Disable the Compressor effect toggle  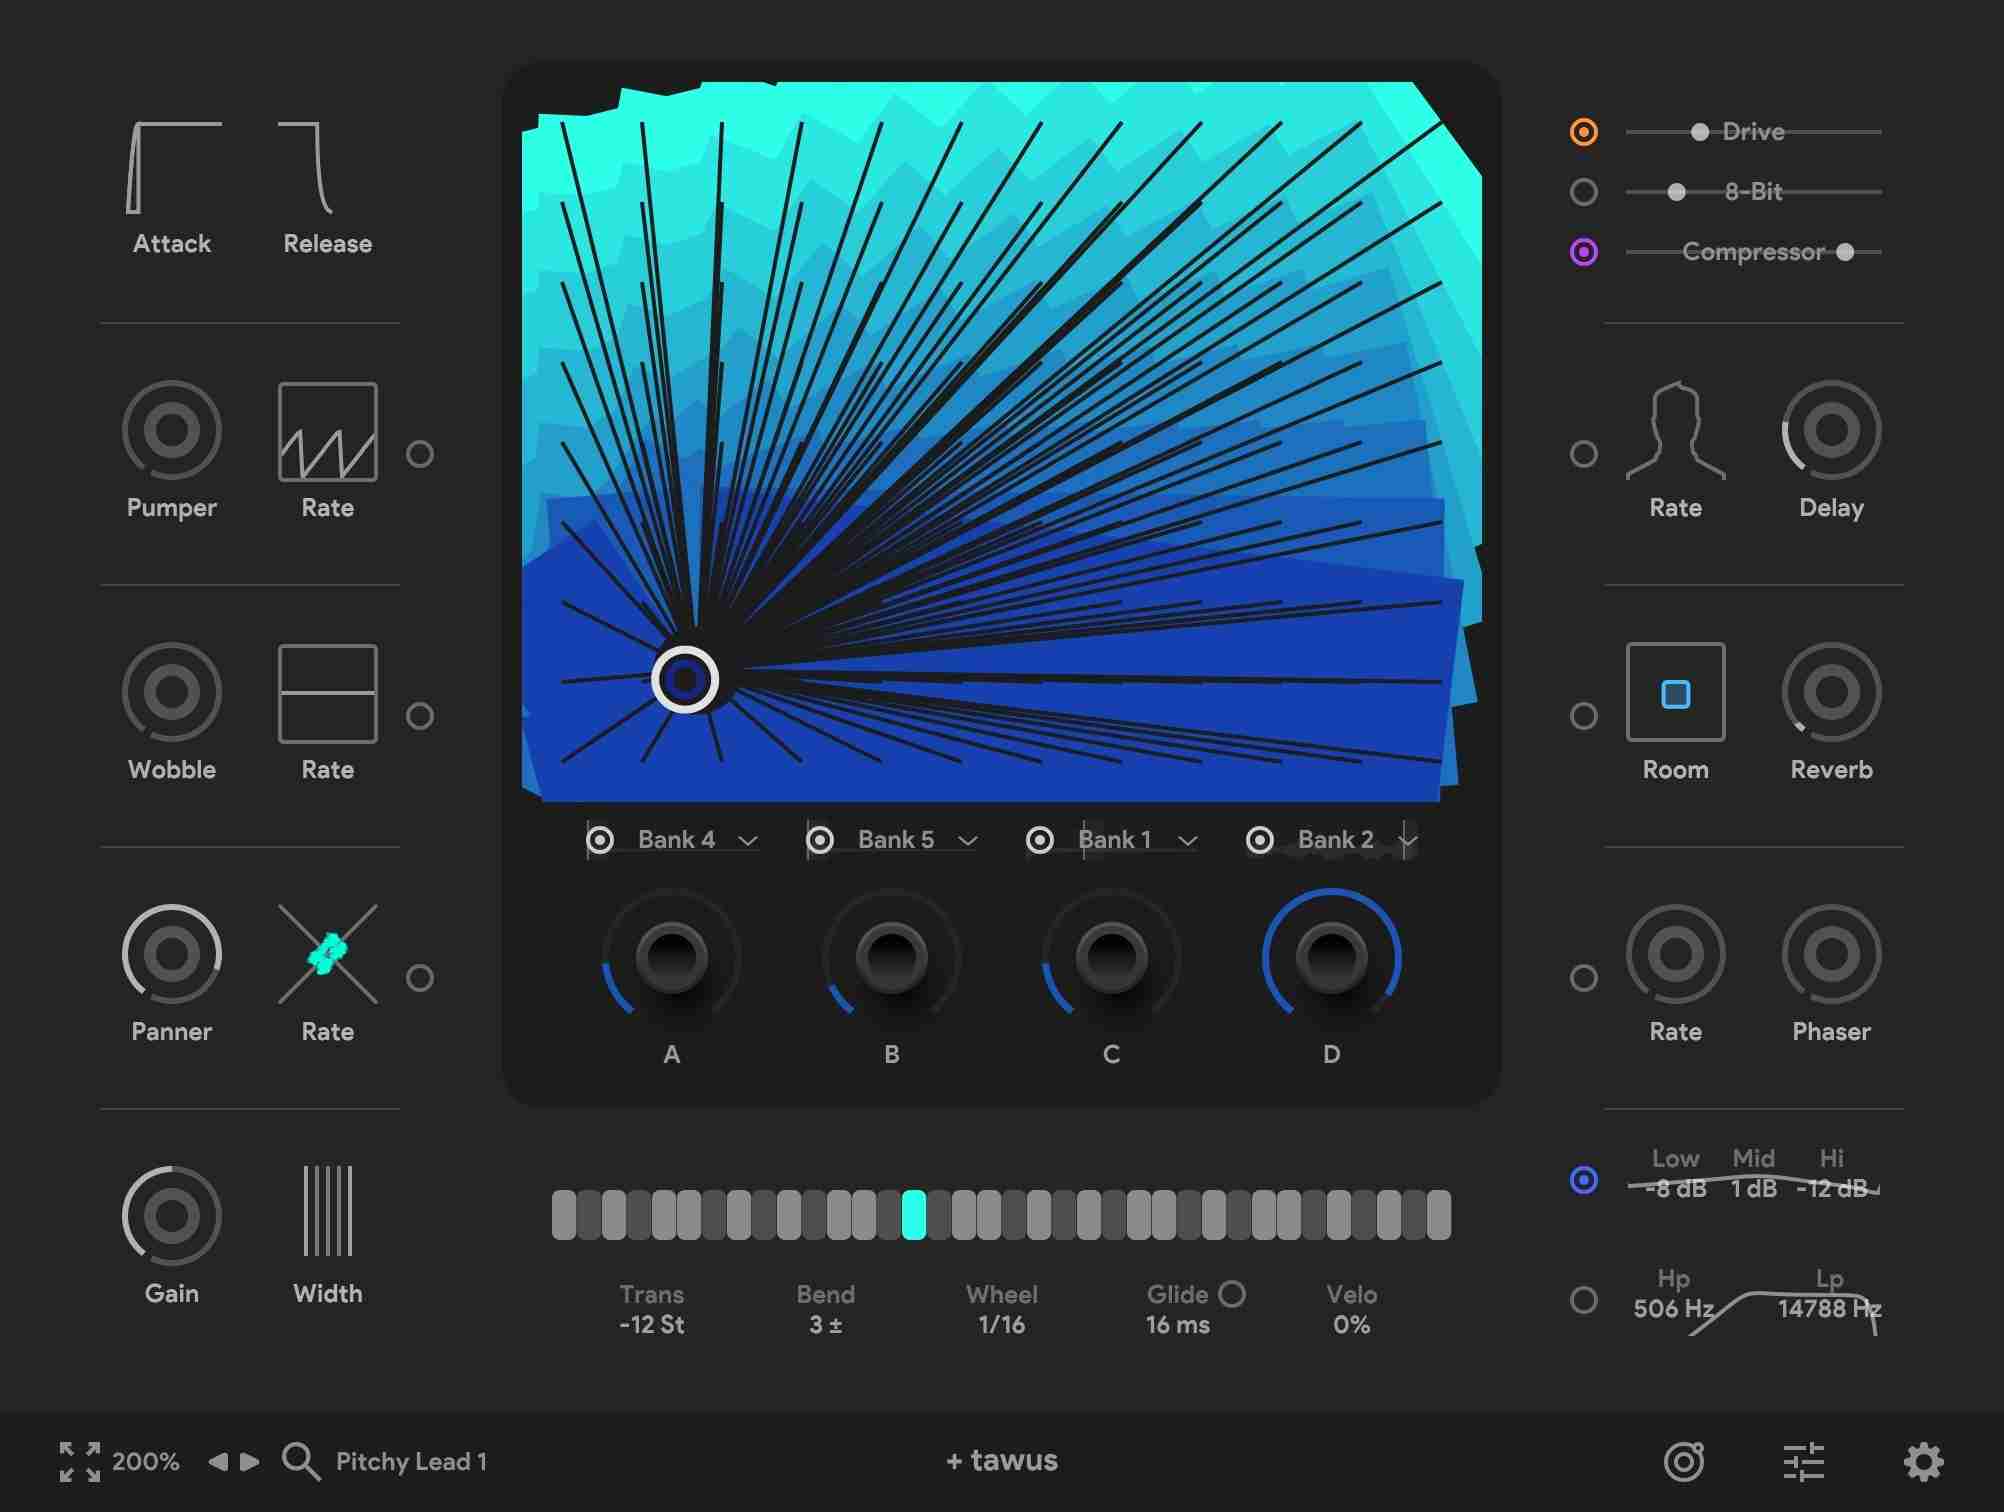pyautogui.click(x=1583, y=251)
